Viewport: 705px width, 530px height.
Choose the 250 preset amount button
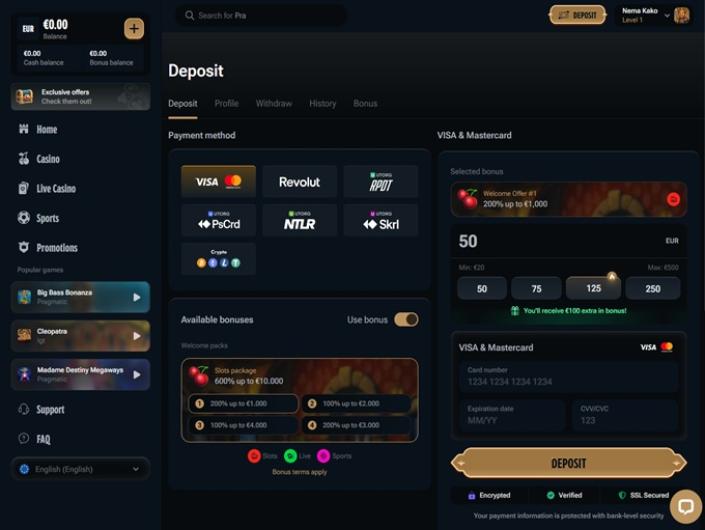(x=653, y=289)
